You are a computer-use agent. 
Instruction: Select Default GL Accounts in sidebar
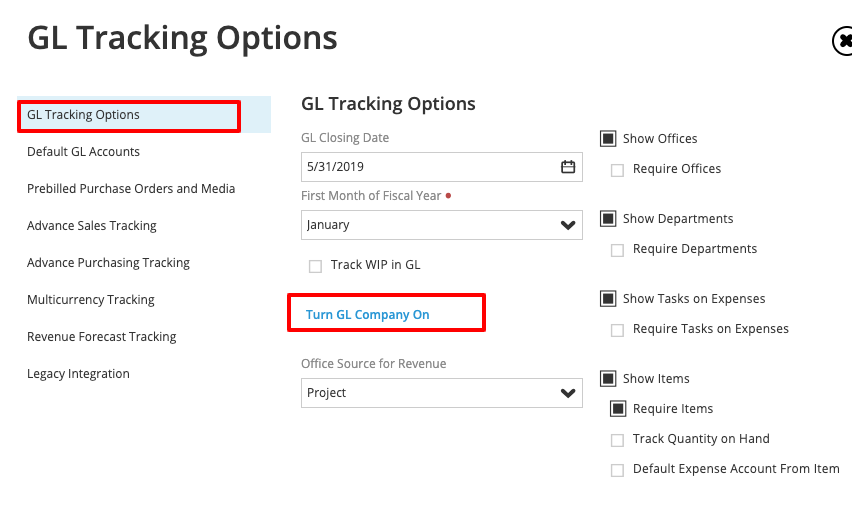click(x=84, y=152)
